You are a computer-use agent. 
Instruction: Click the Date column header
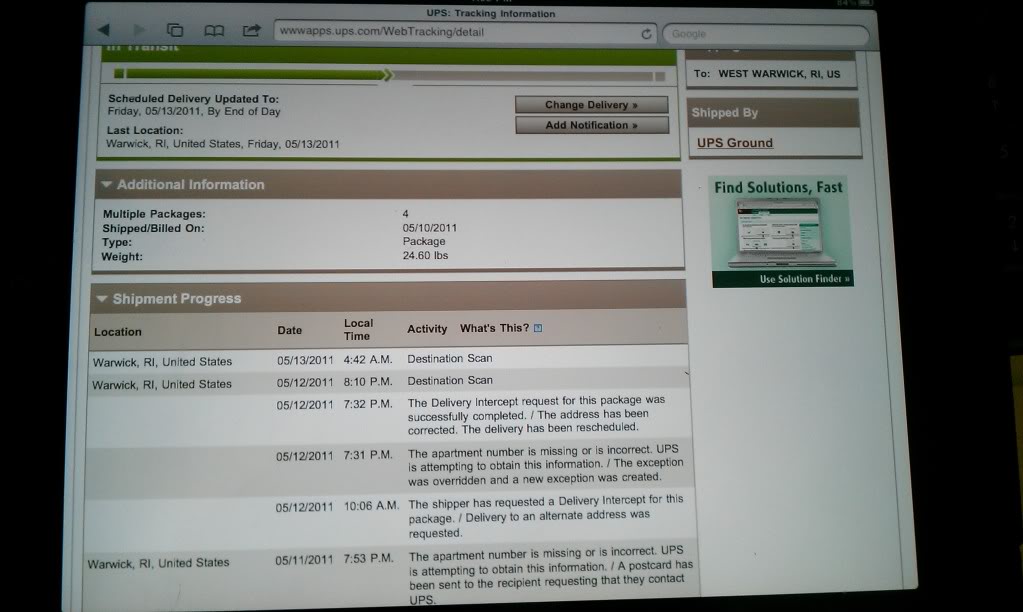click(x=289, y=330)
